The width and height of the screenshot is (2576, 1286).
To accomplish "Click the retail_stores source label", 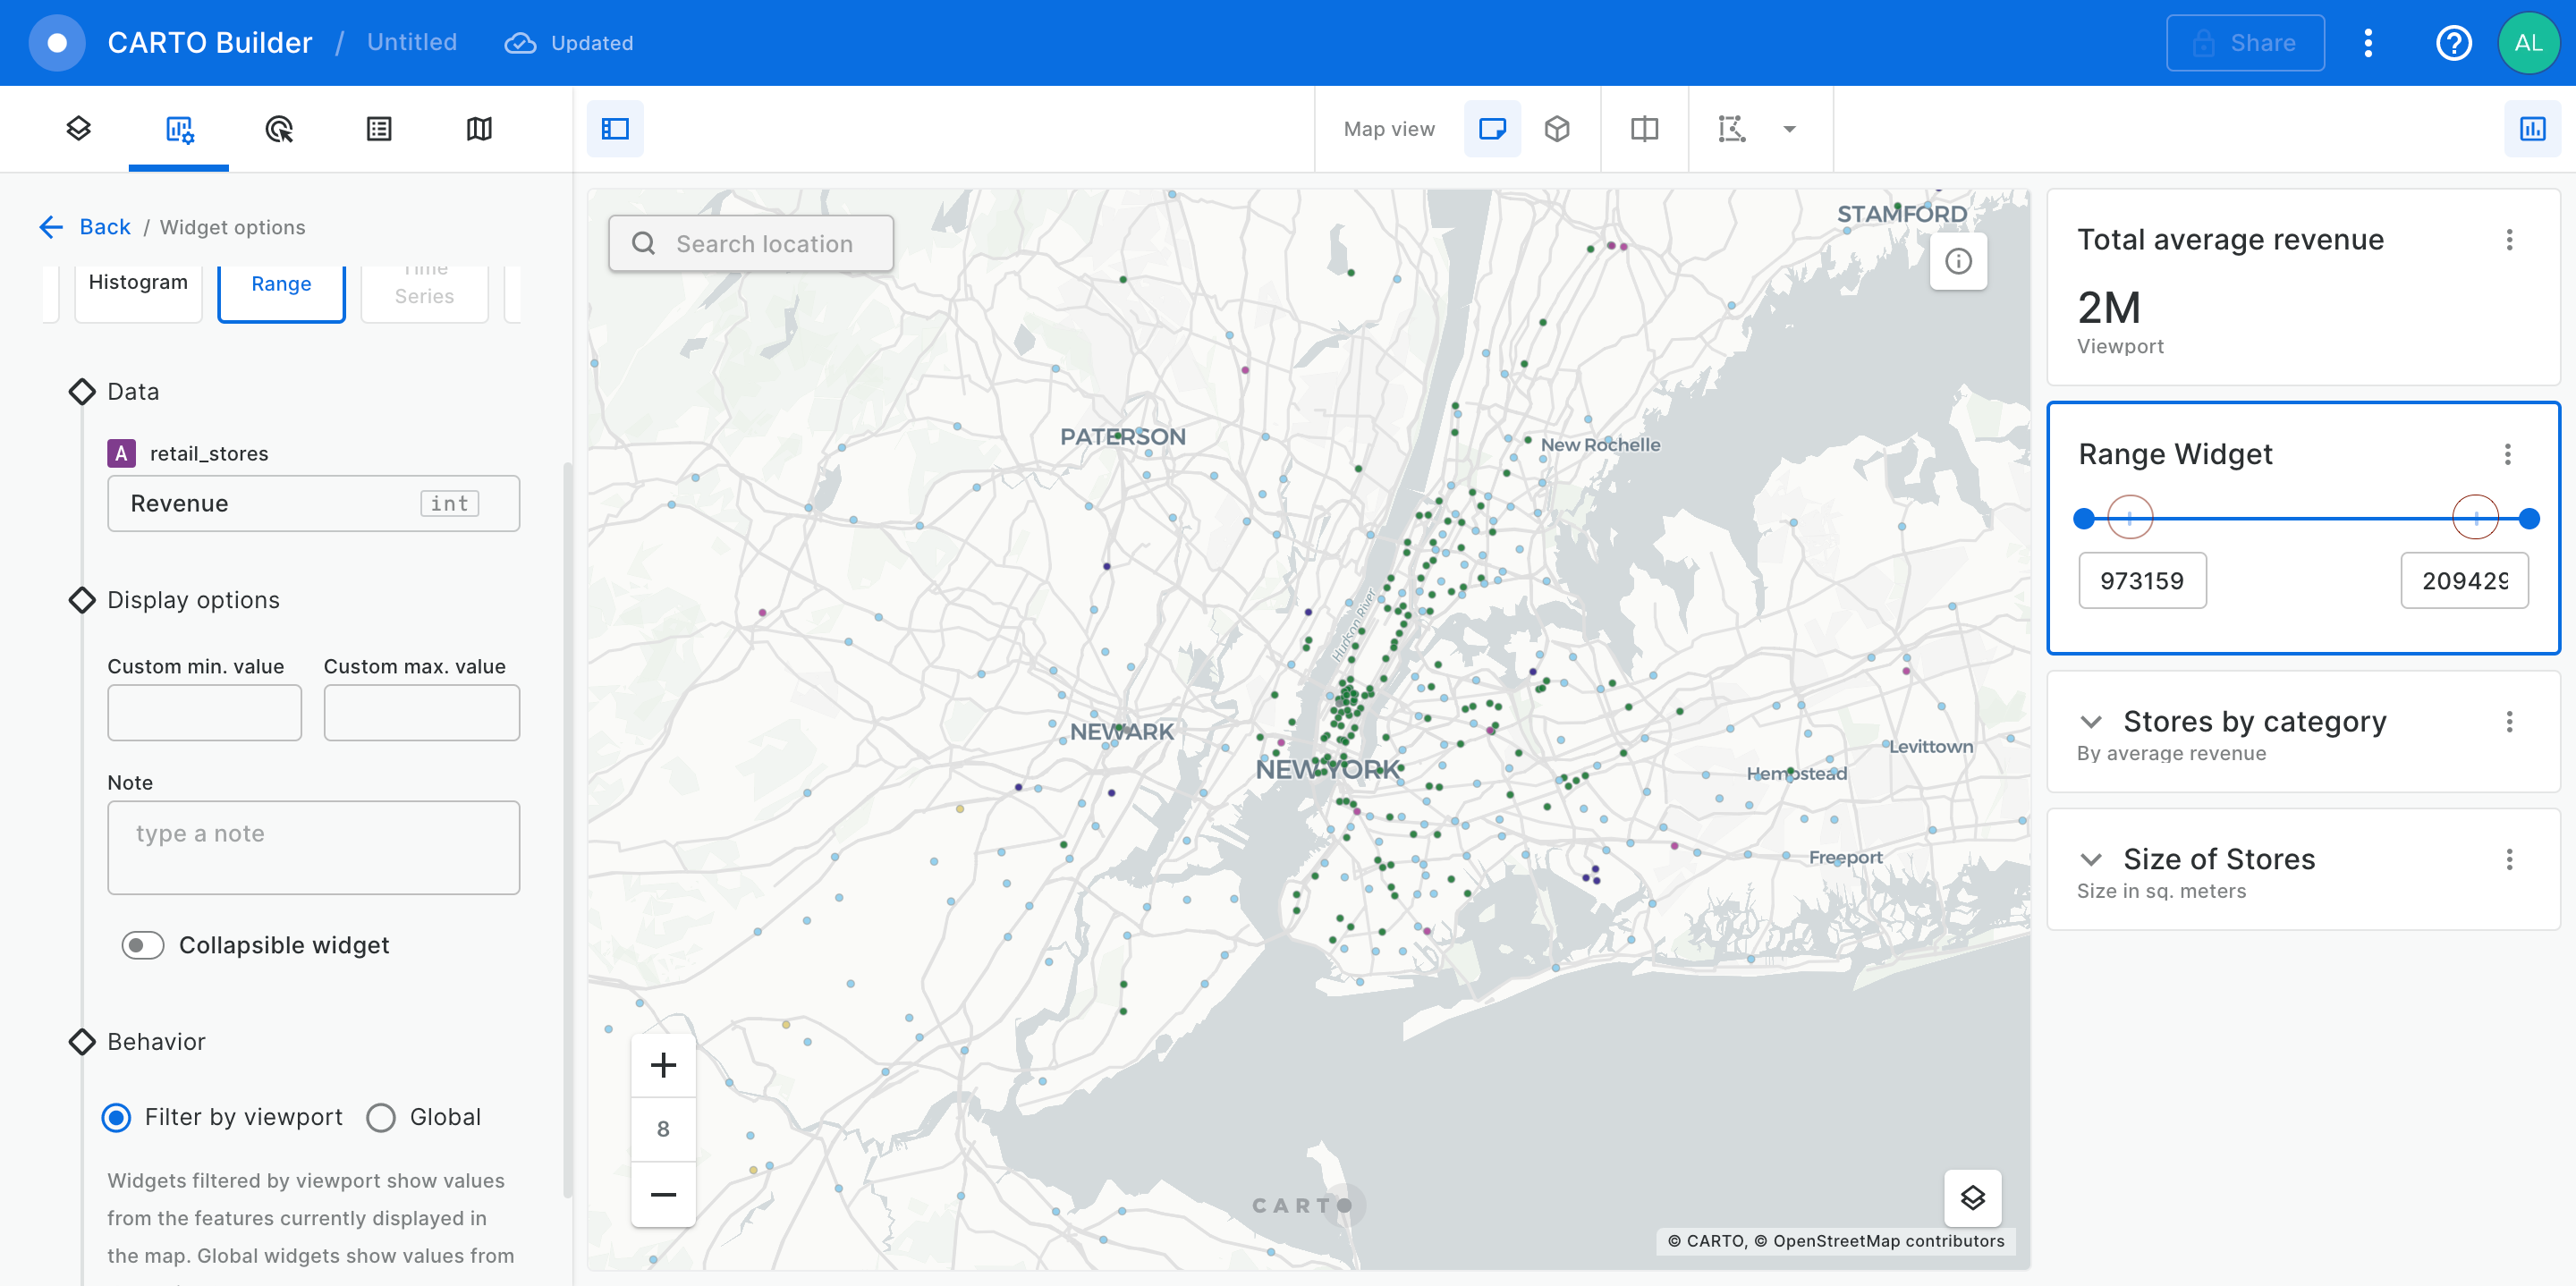I will pos(209,453).
